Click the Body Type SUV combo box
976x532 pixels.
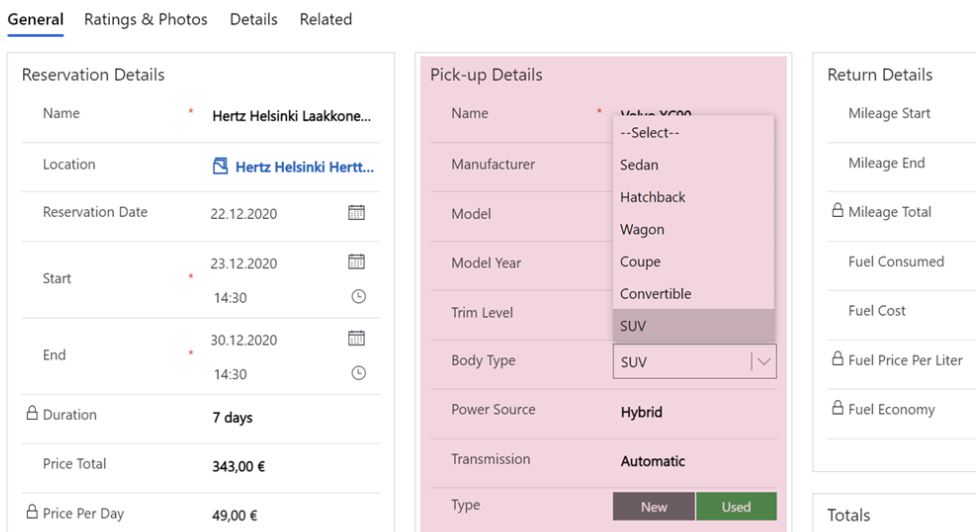tap(695, 362)
